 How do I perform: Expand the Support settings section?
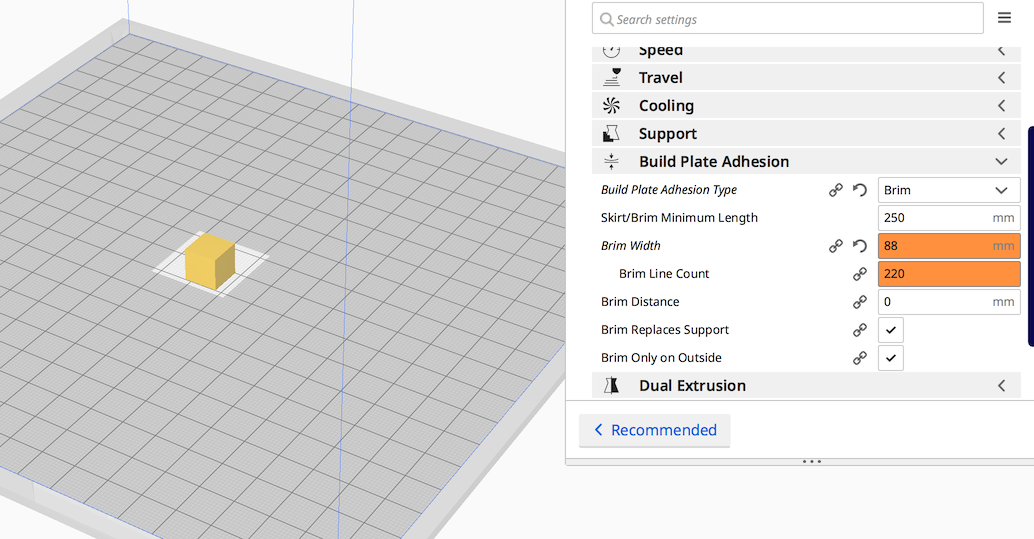[x=806, y=133]
